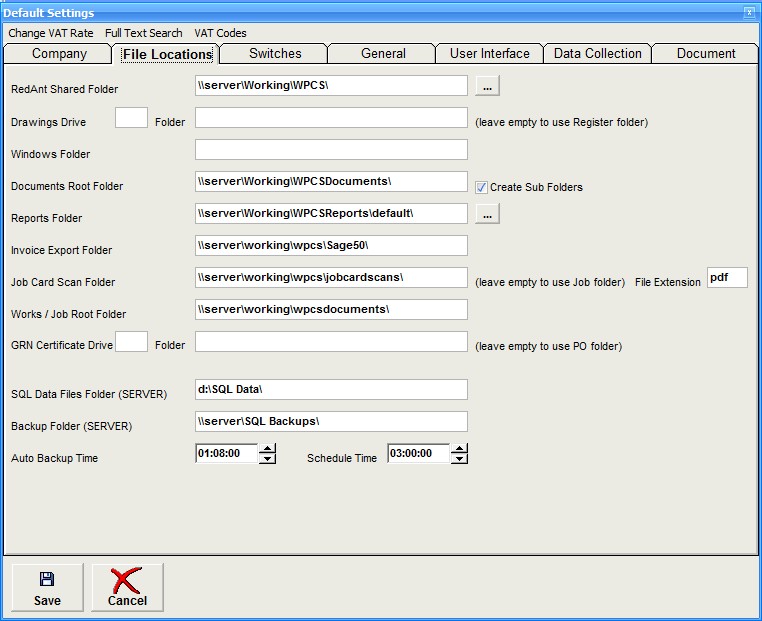Image resolution: width=762 pixels, height=621 pixels.
Task: Switch to the Company tab
Action: (x=59, y=54)
